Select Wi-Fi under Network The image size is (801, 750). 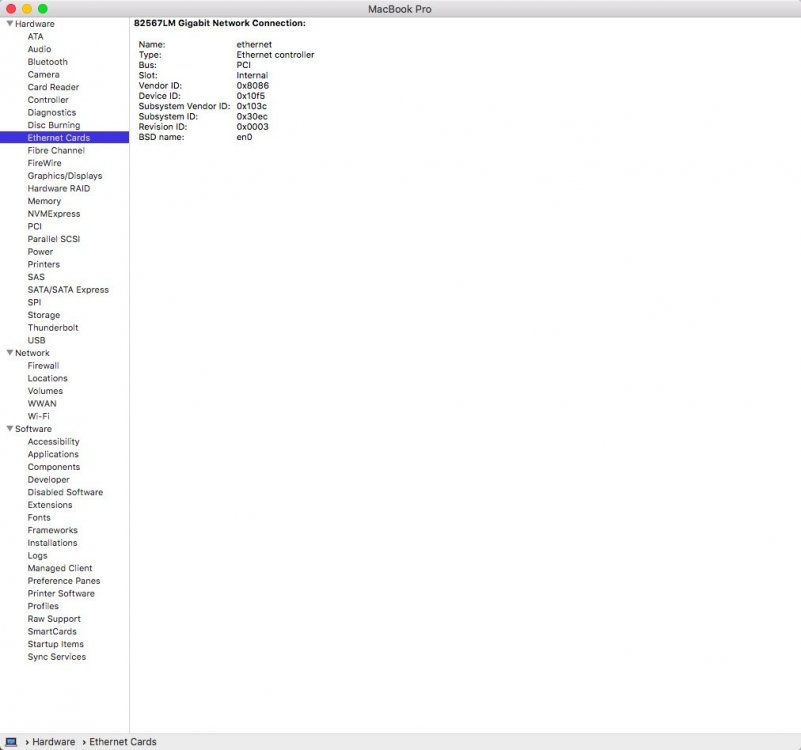[38, 416]
